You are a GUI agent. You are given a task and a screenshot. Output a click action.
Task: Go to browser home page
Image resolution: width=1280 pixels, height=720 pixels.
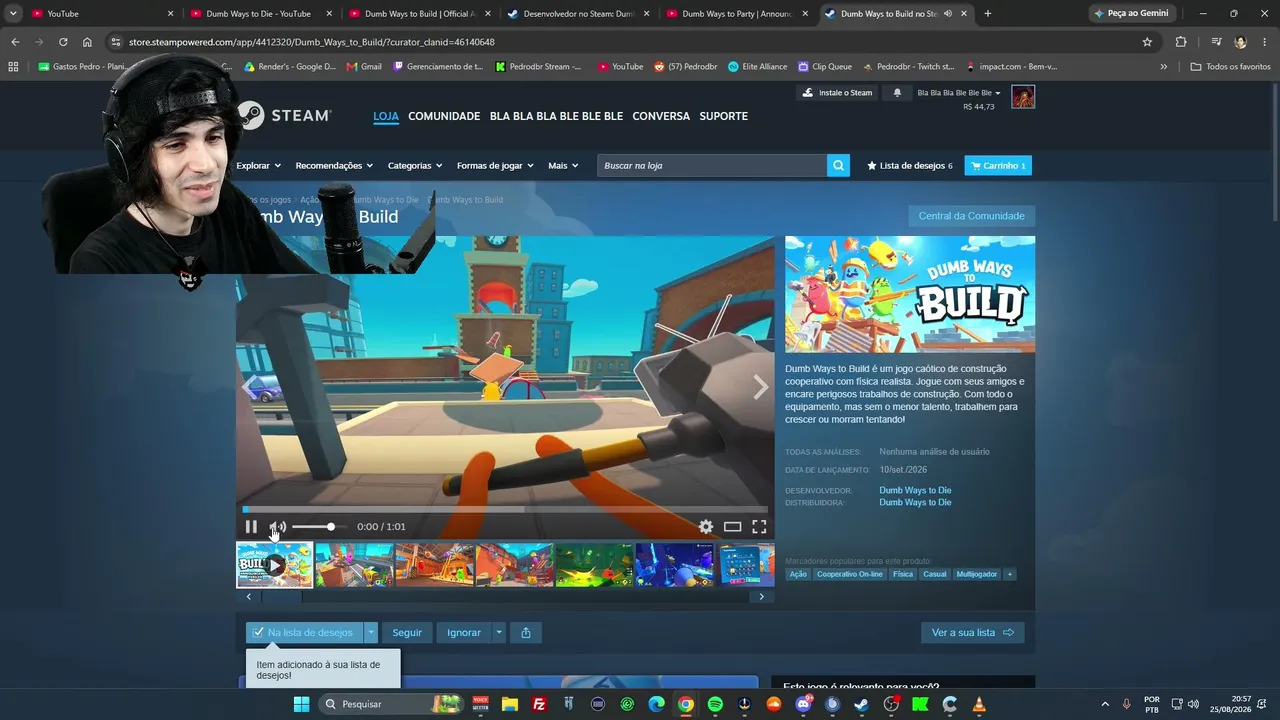coord(87,42)
